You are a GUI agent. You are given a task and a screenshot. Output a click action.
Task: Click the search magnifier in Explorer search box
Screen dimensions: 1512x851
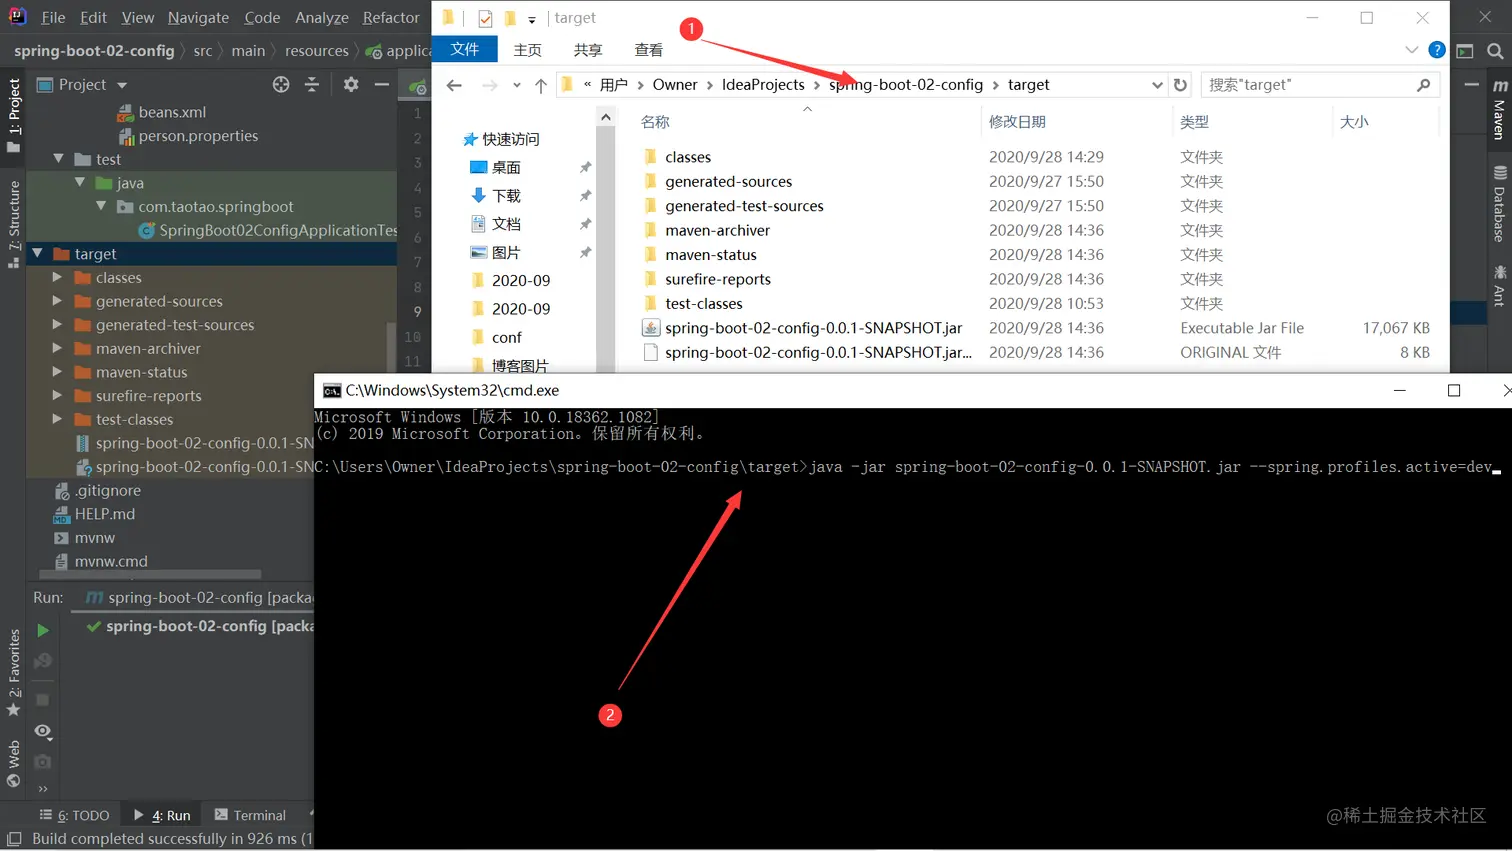(x=1424, y=85)
